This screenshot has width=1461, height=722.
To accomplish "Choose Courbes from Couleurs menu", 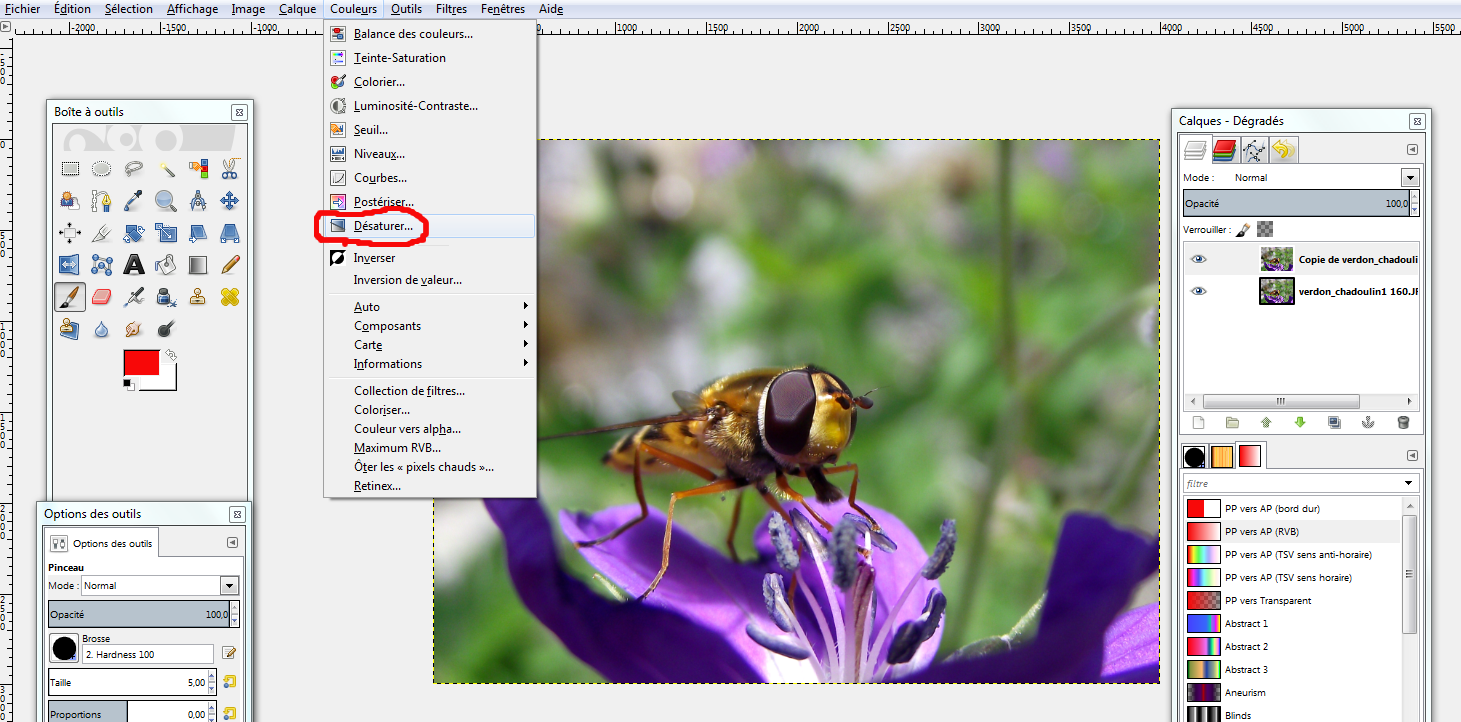I will point(430,178).
